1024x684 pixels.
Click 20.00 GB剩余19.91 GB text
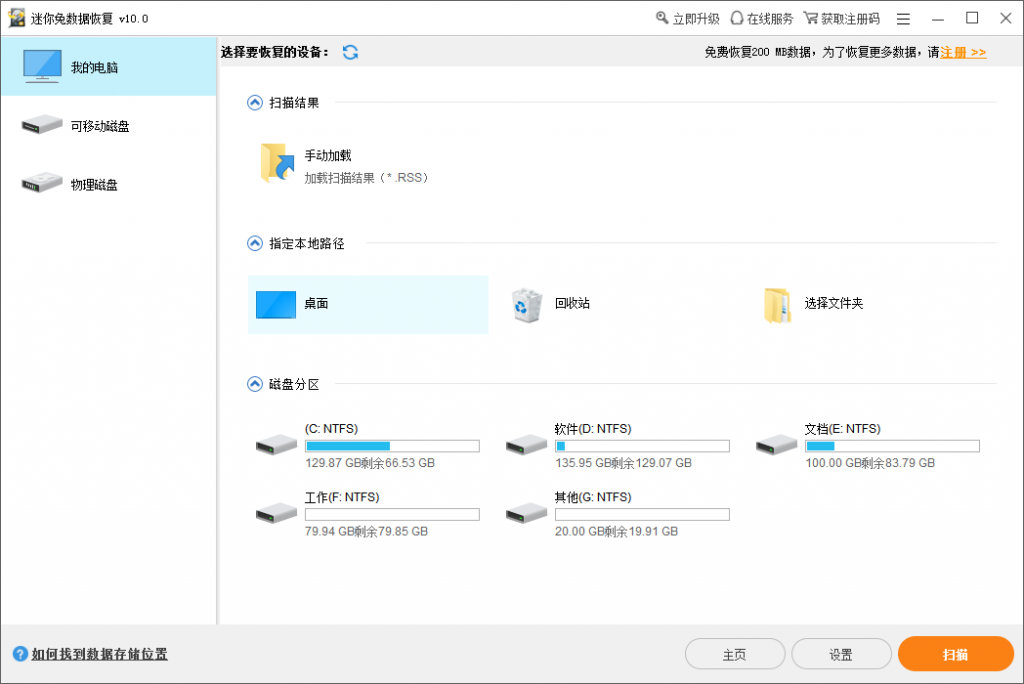[616, 532]
